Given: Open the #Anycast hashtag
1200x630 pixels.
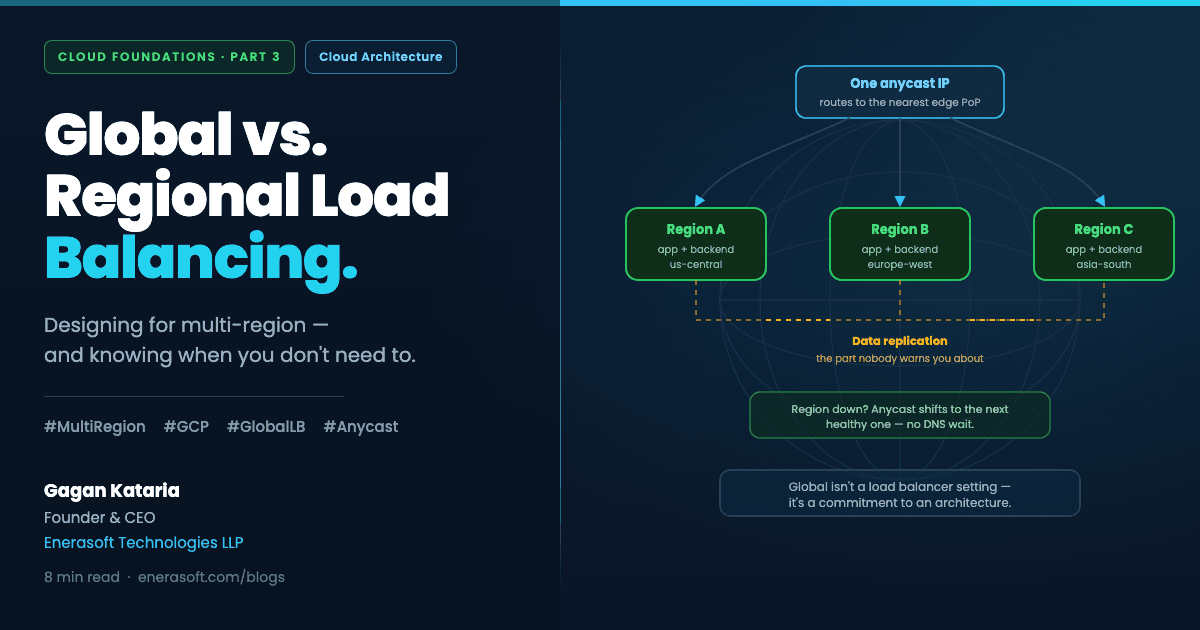Looking at the screenshot, I should tap(361, 427).
